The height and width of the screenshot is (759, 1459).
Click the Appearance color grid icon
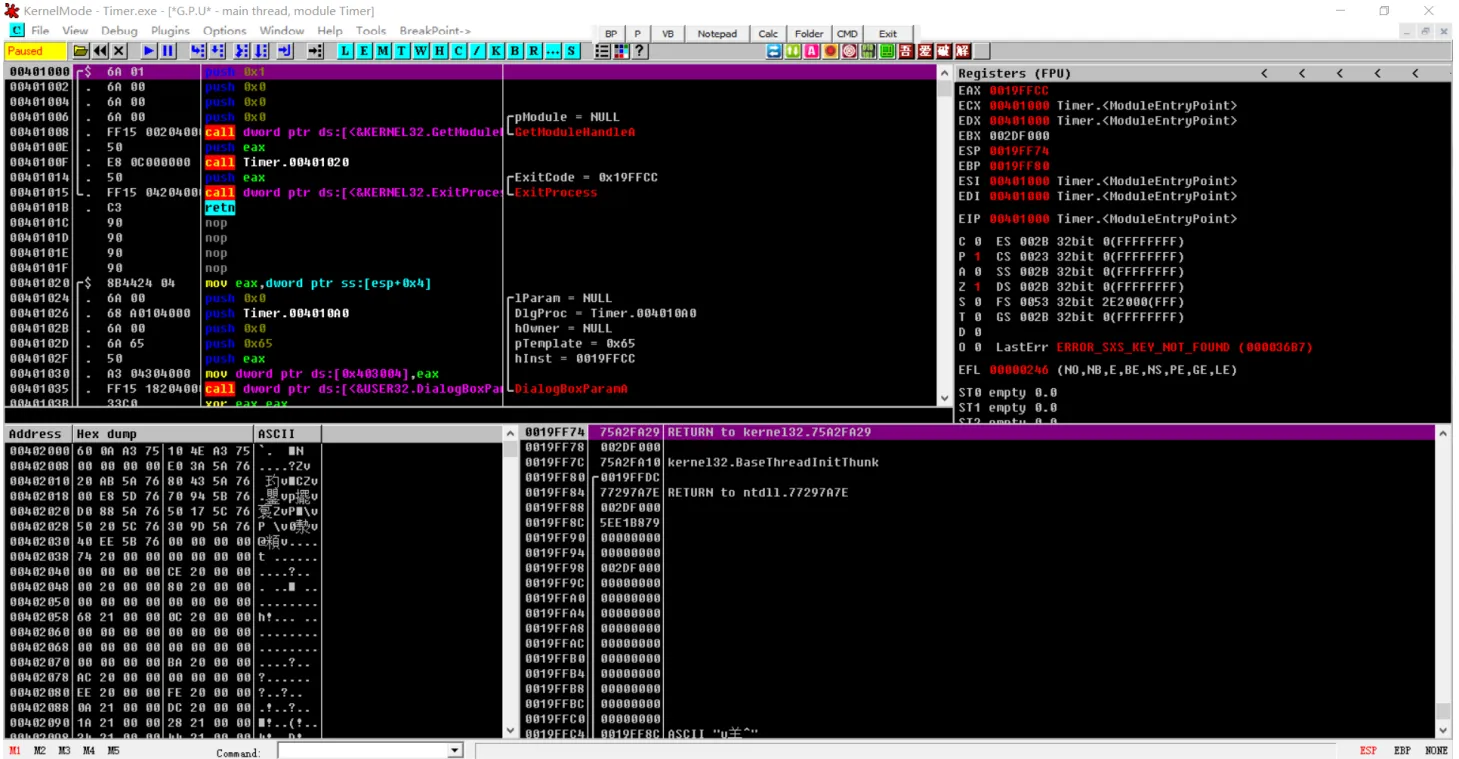621,51
